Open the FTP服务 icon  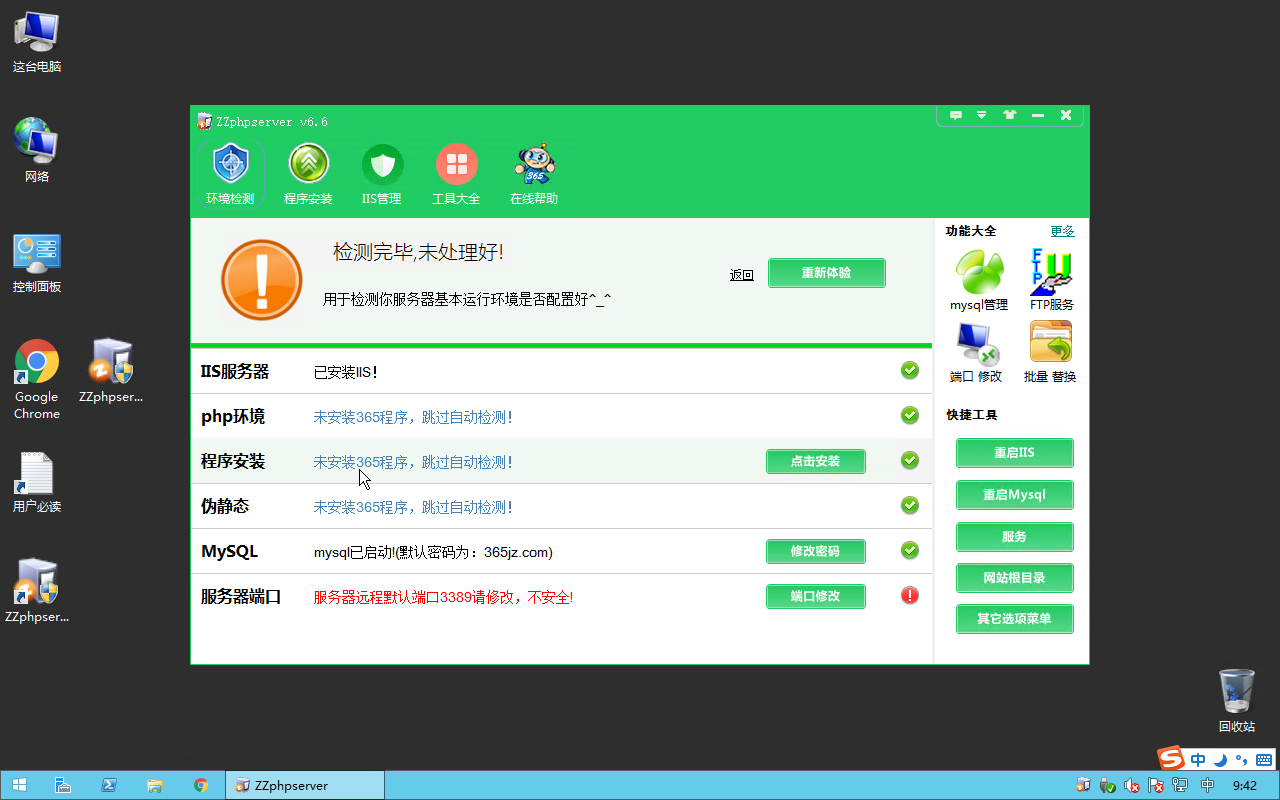tap(1052, 281)
